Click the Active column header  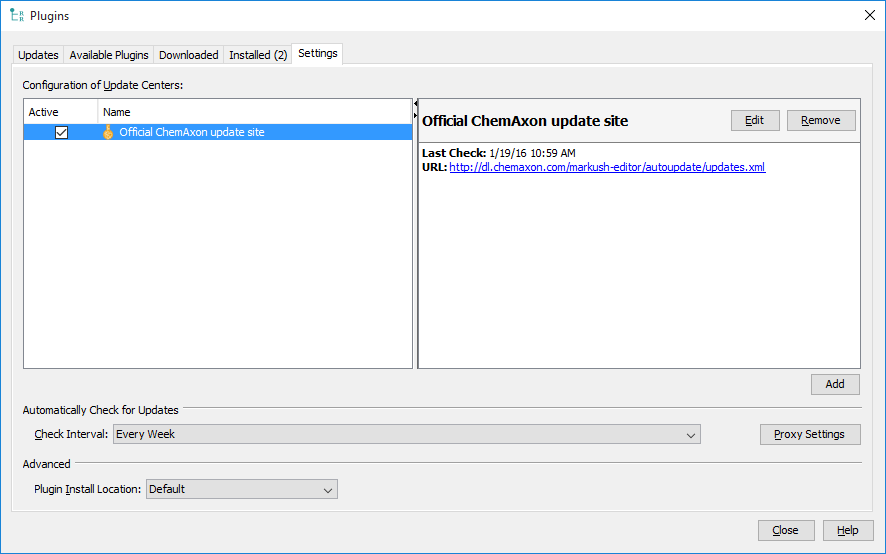point(60,112)
